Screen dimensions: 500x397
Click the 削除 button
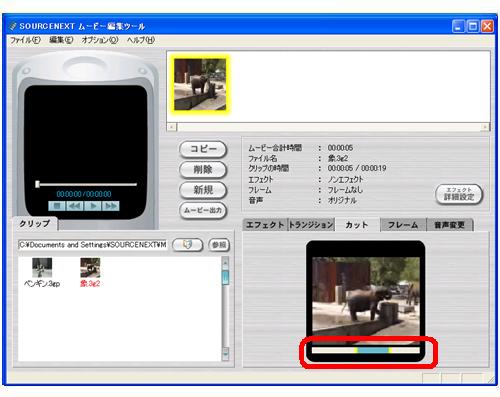[x=203, y=170]
